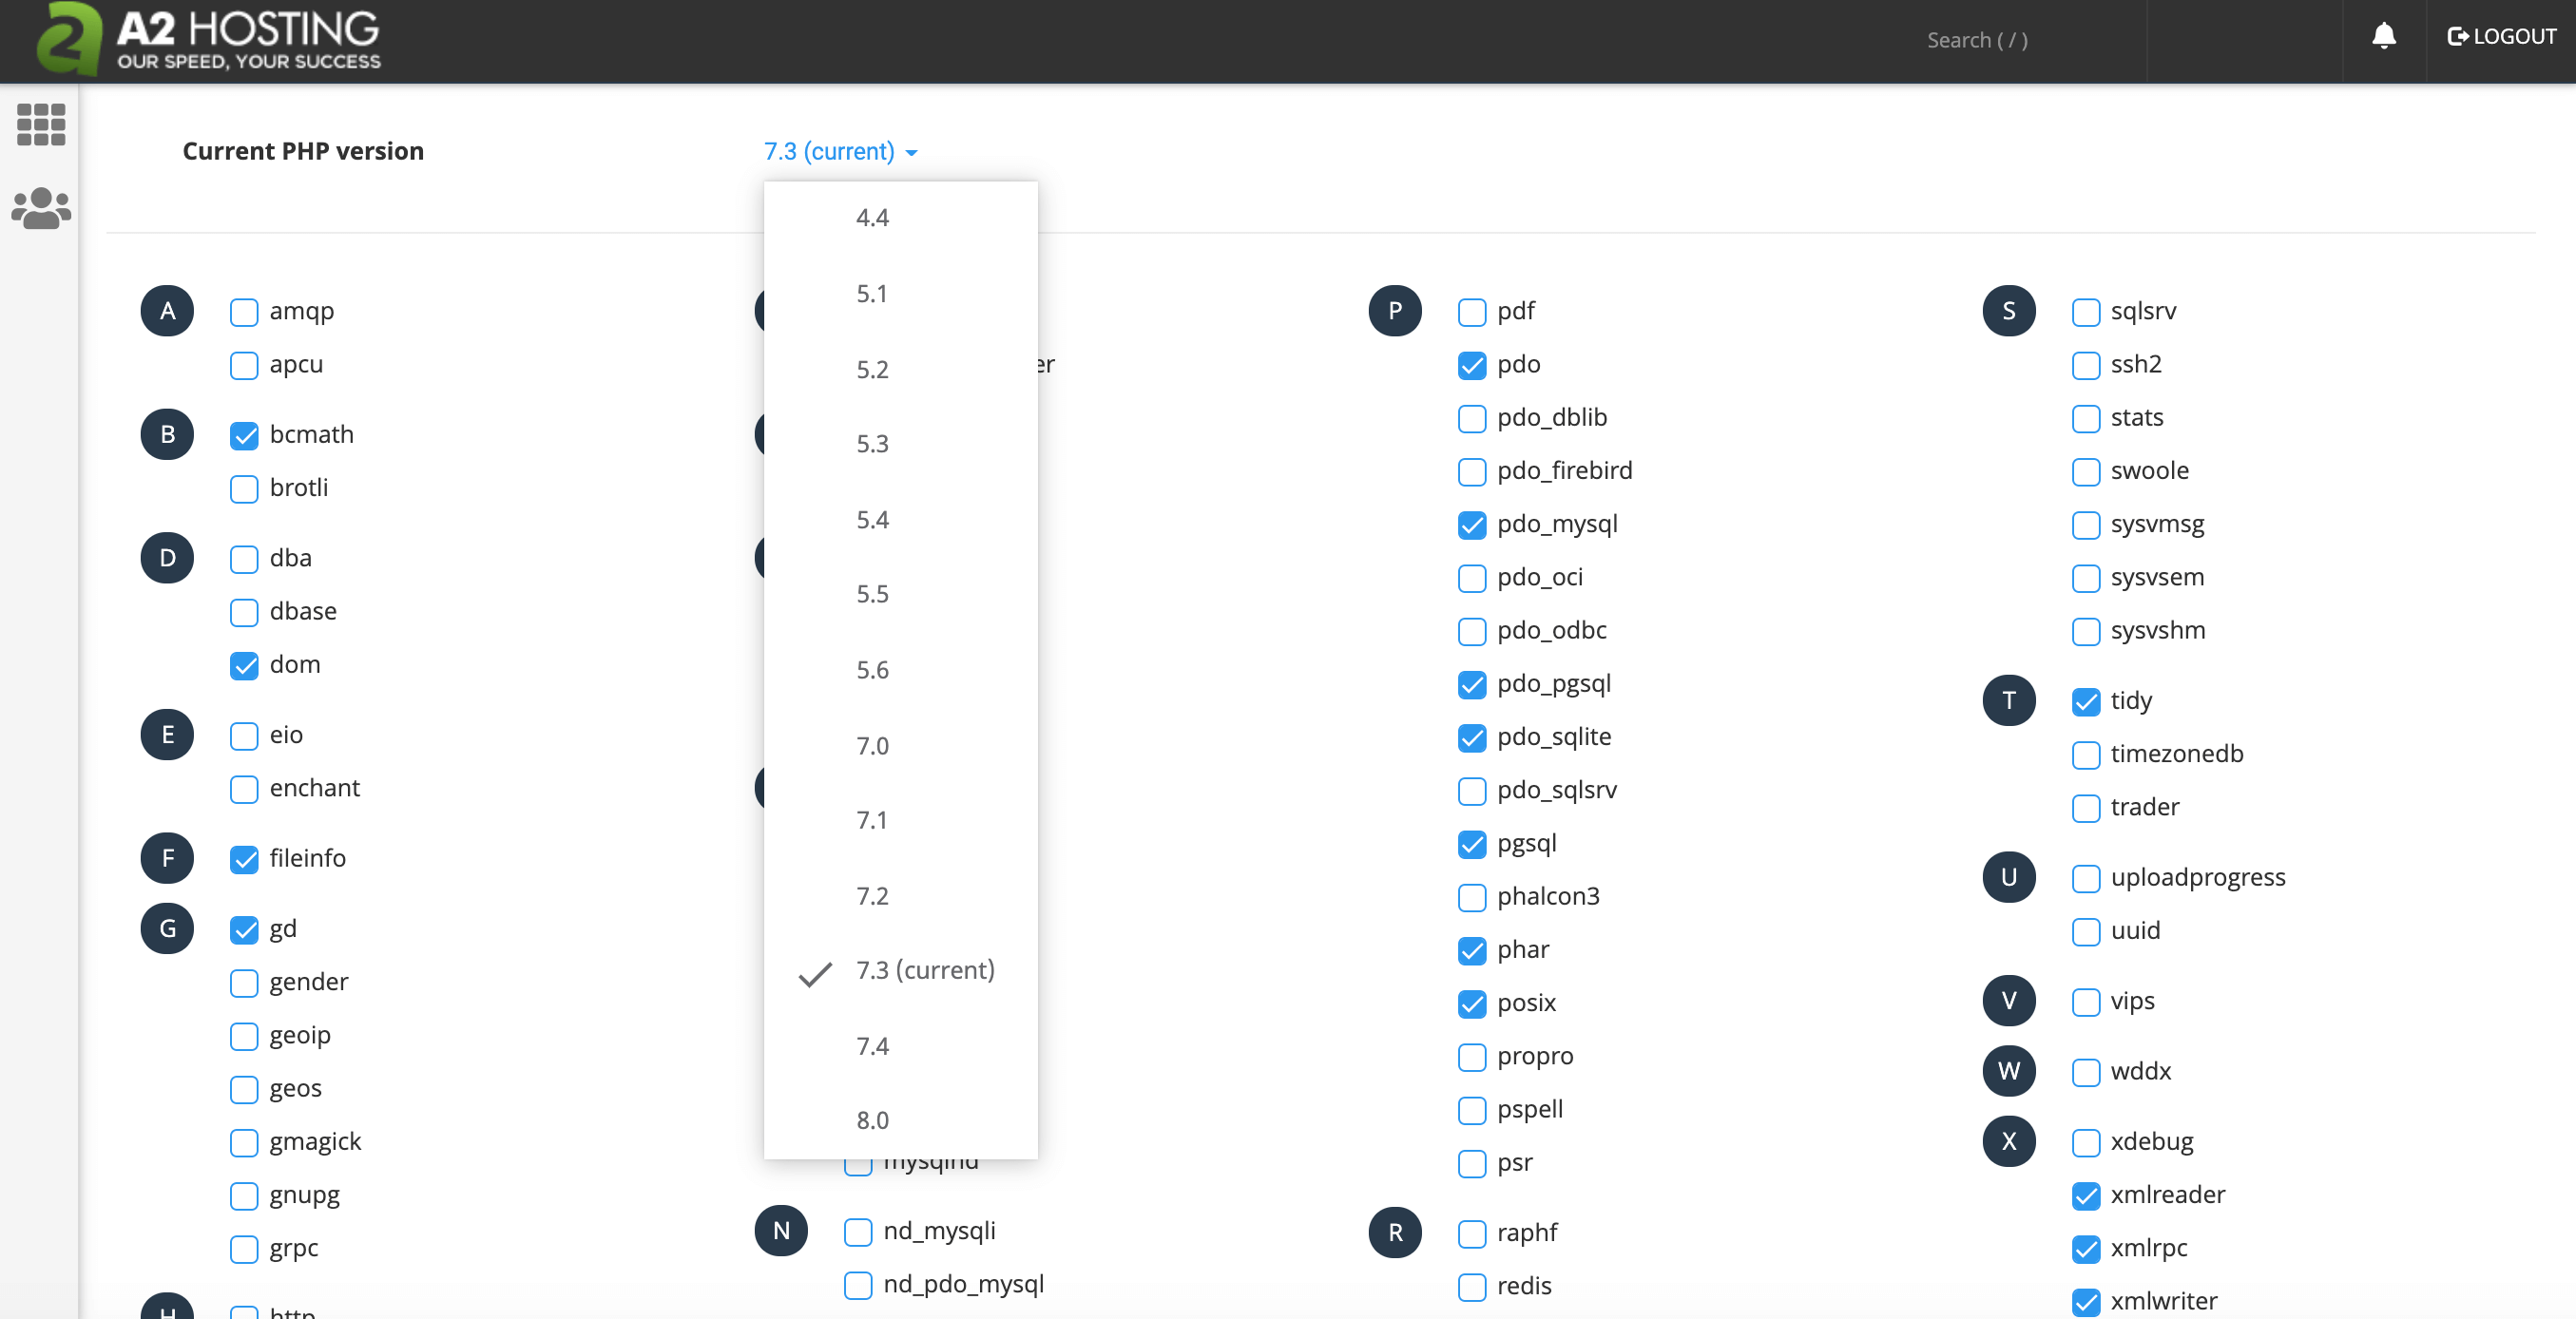The width and height of the screenshot is (2576, 1319).
Task: Click the P section header icon
Action: 1394,310
